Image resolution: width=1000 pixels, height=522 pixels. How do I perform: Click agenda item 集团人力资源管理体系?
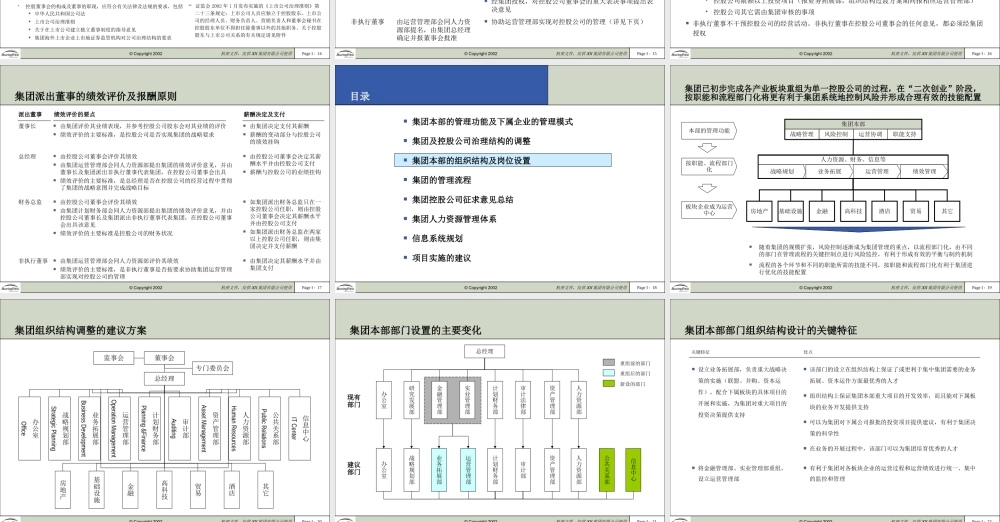coord(454,219)
